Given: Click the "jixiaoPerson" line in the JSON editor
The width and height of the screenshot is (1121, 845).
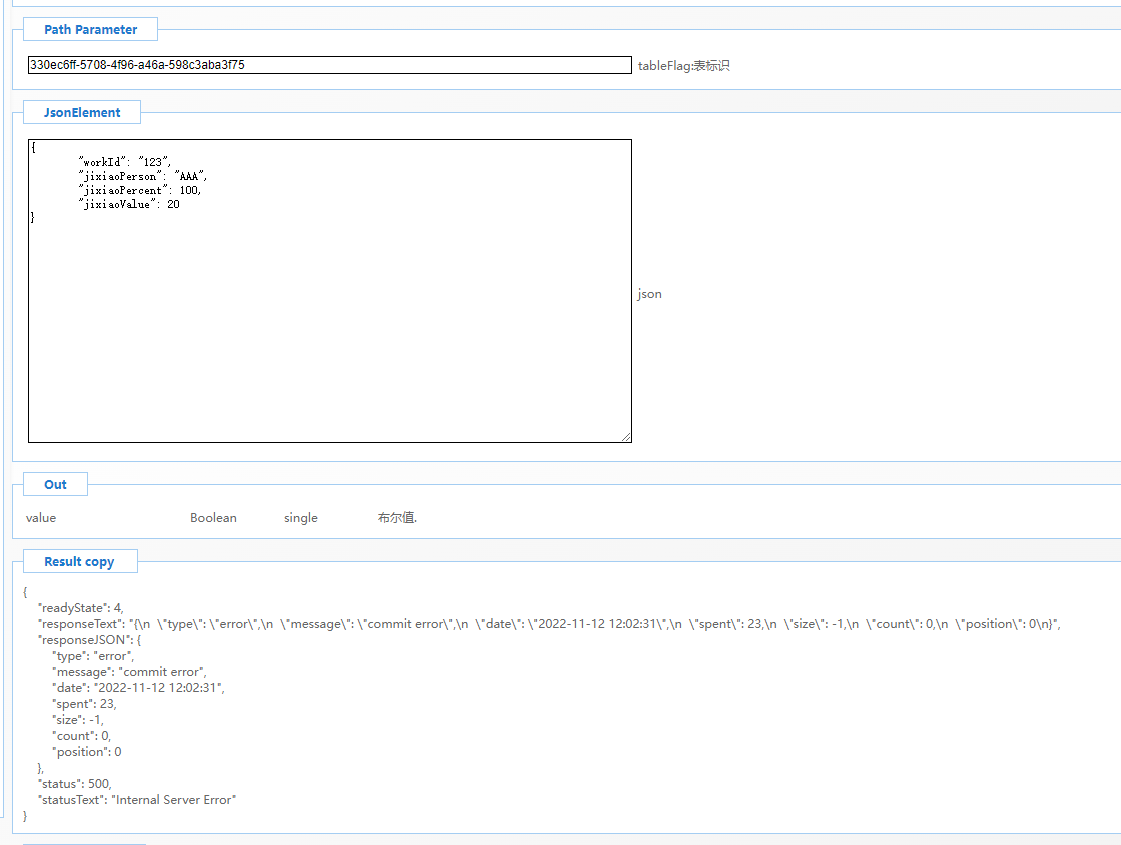Looking at the screenshot, I should pos(142,176).
